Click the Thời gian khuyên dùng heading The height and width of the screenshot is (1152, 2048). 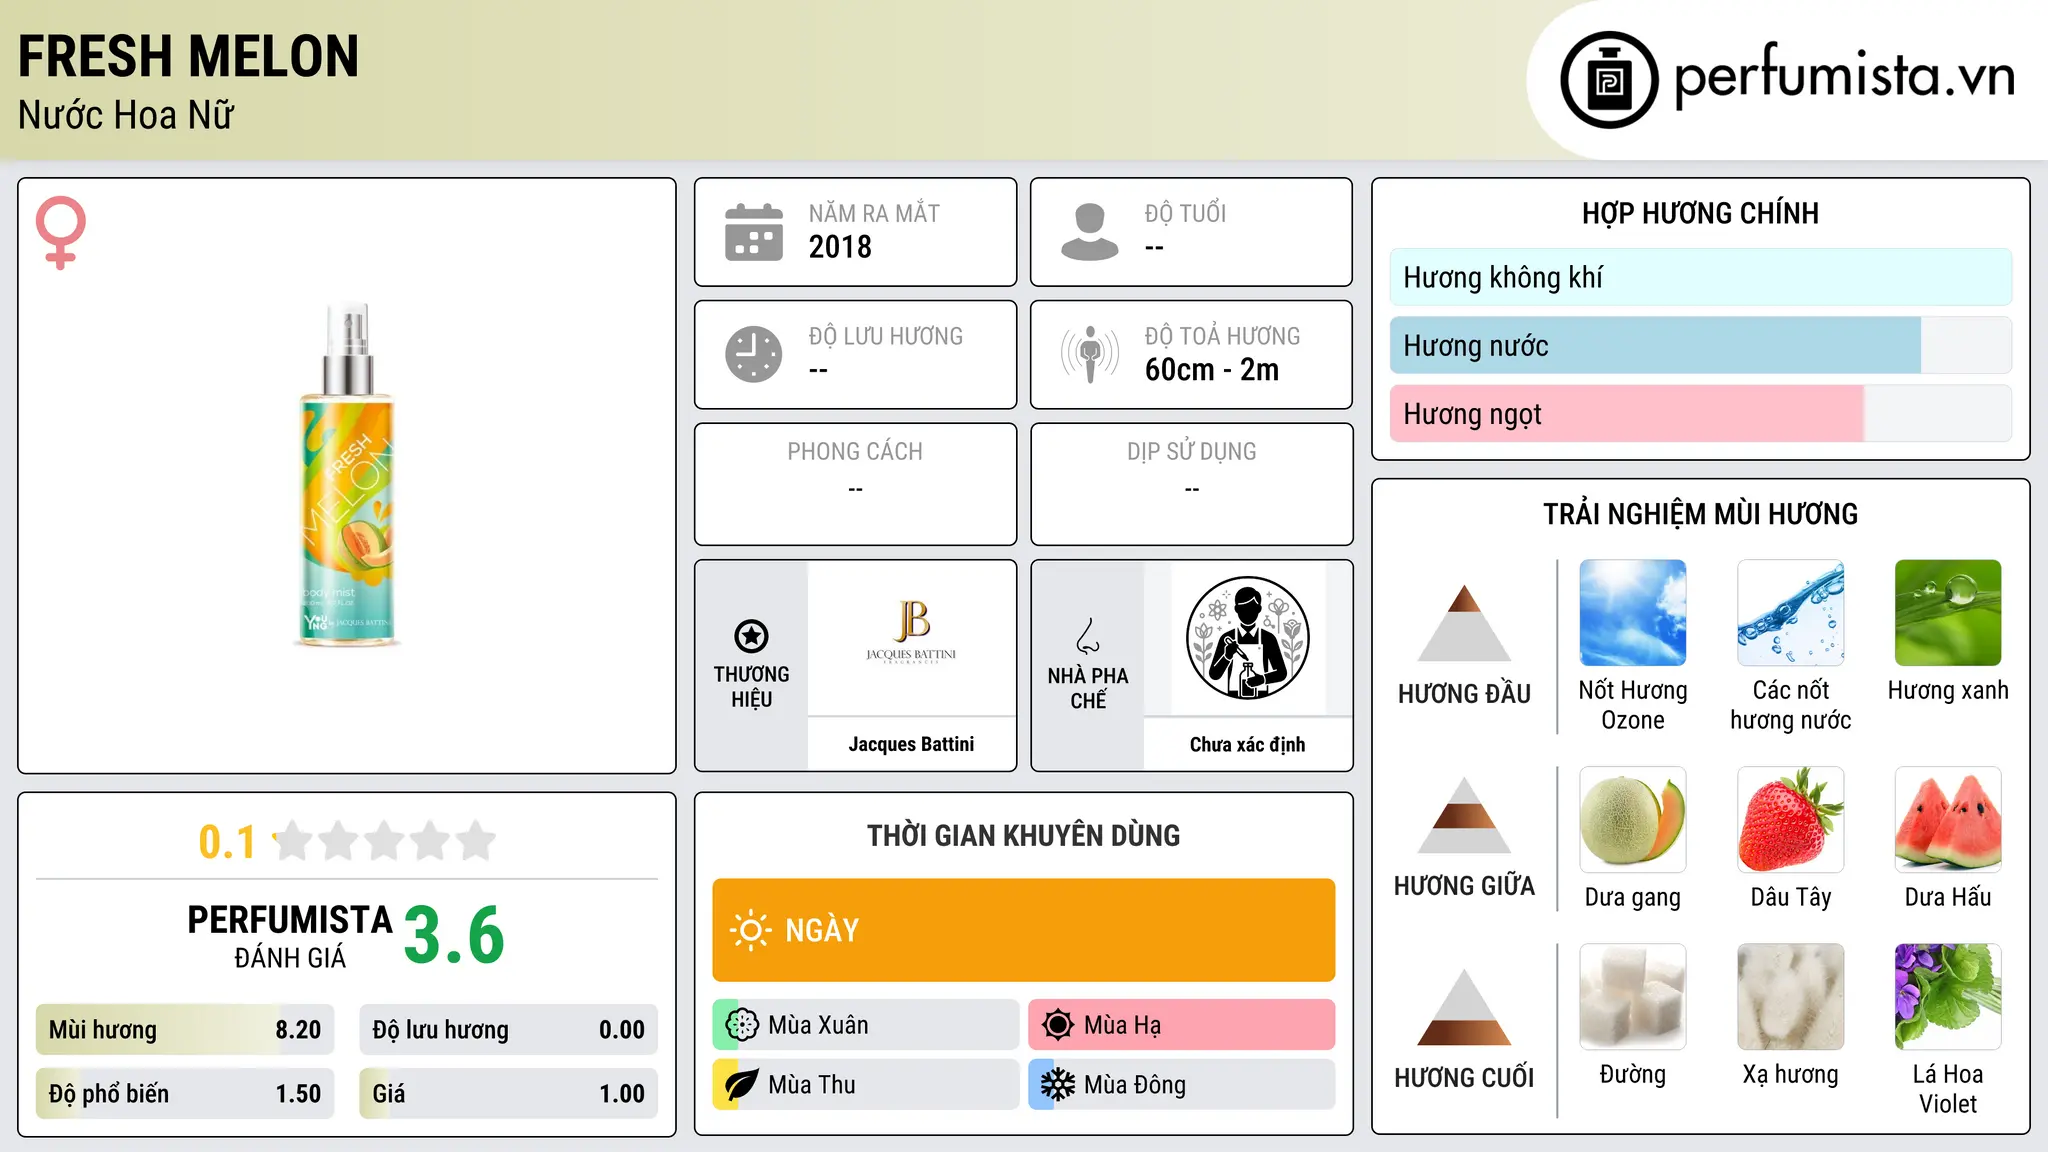pos(1024,835)
